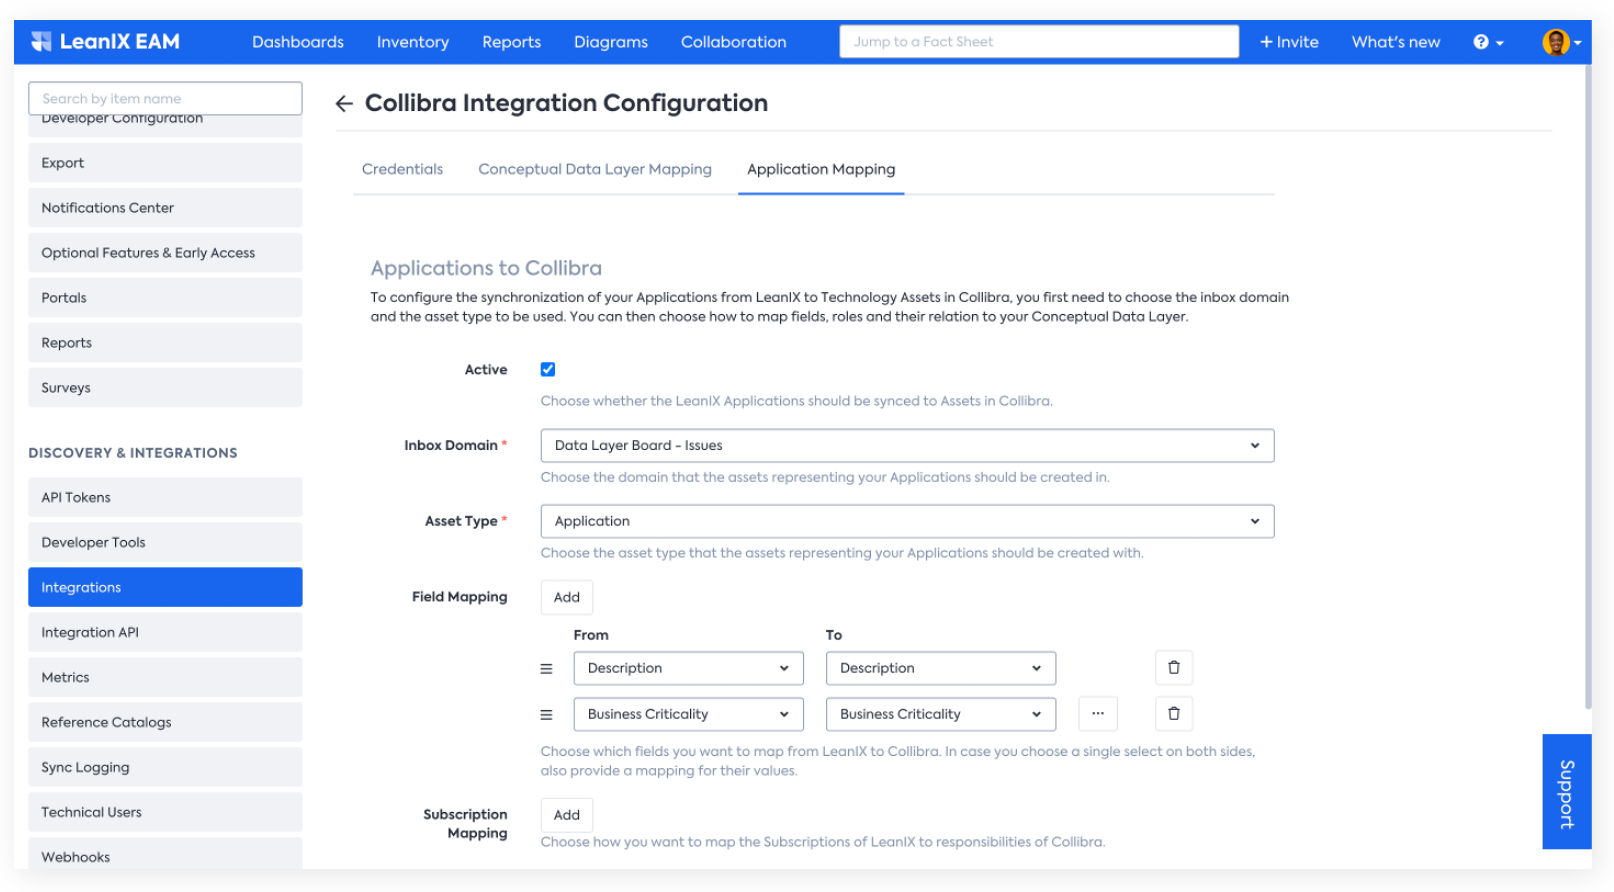Open Technical Users in the sidebar

pos(165,813)
